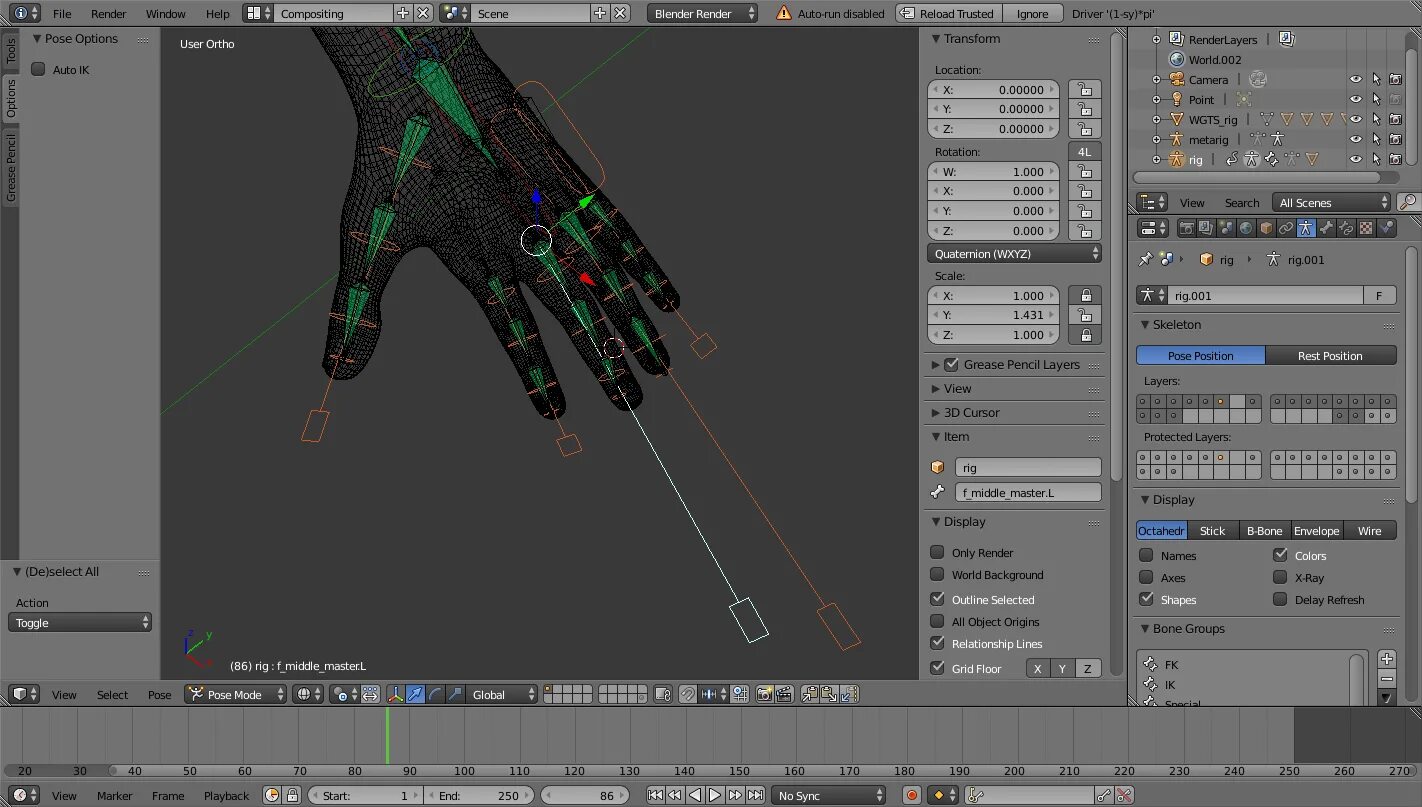Hide the Camera object via eye icon

(x=1356, y=79)
